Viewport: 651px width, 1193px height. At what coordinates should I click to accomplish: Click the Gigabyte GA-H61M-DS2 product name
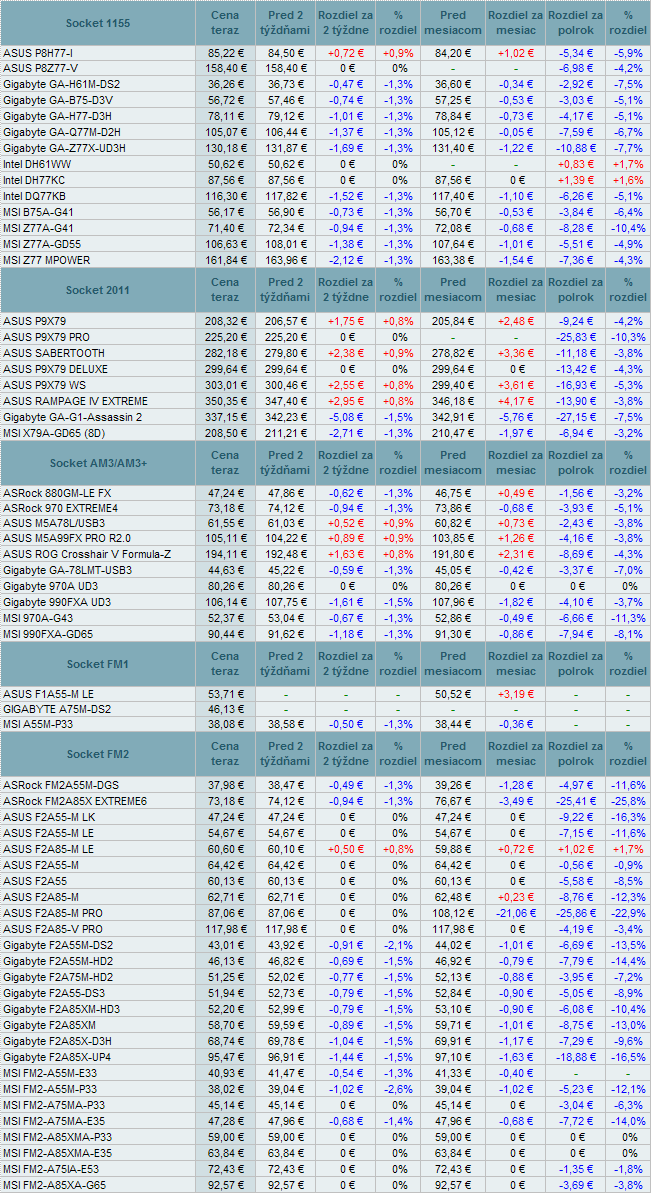tap(62, 84)
